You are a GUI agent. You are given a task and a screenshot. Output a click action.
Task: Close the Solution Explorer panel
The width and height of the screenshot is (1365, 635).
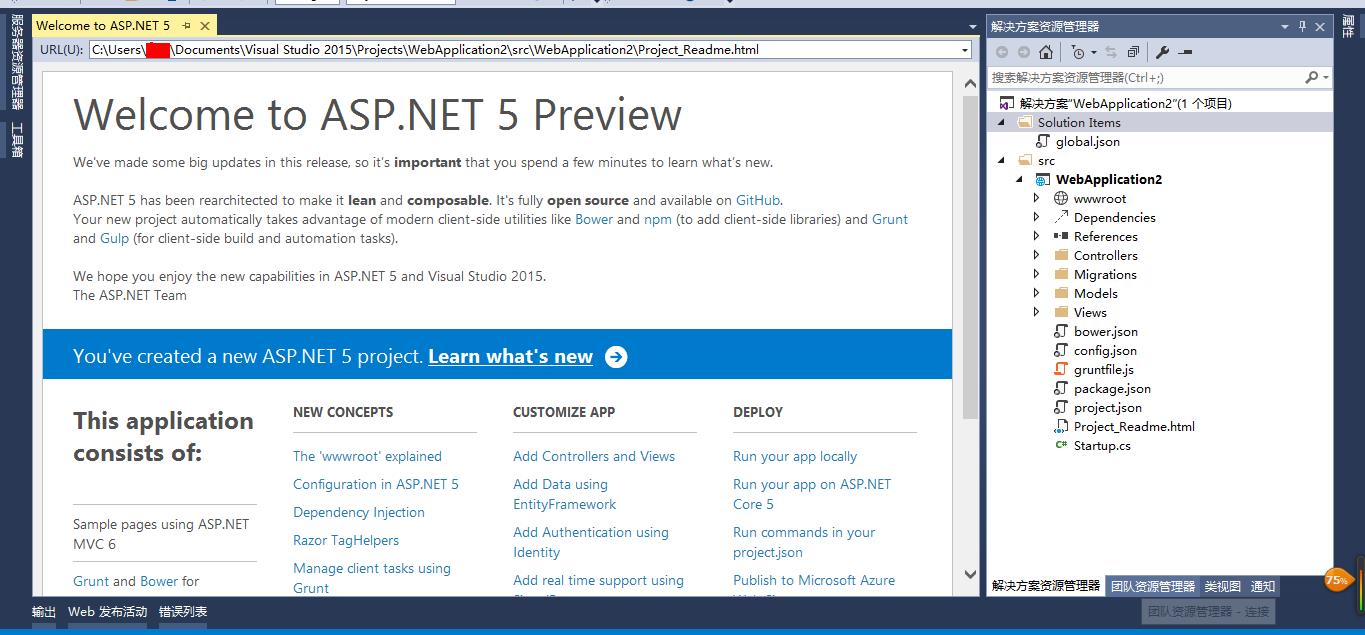coord(1320,27)
